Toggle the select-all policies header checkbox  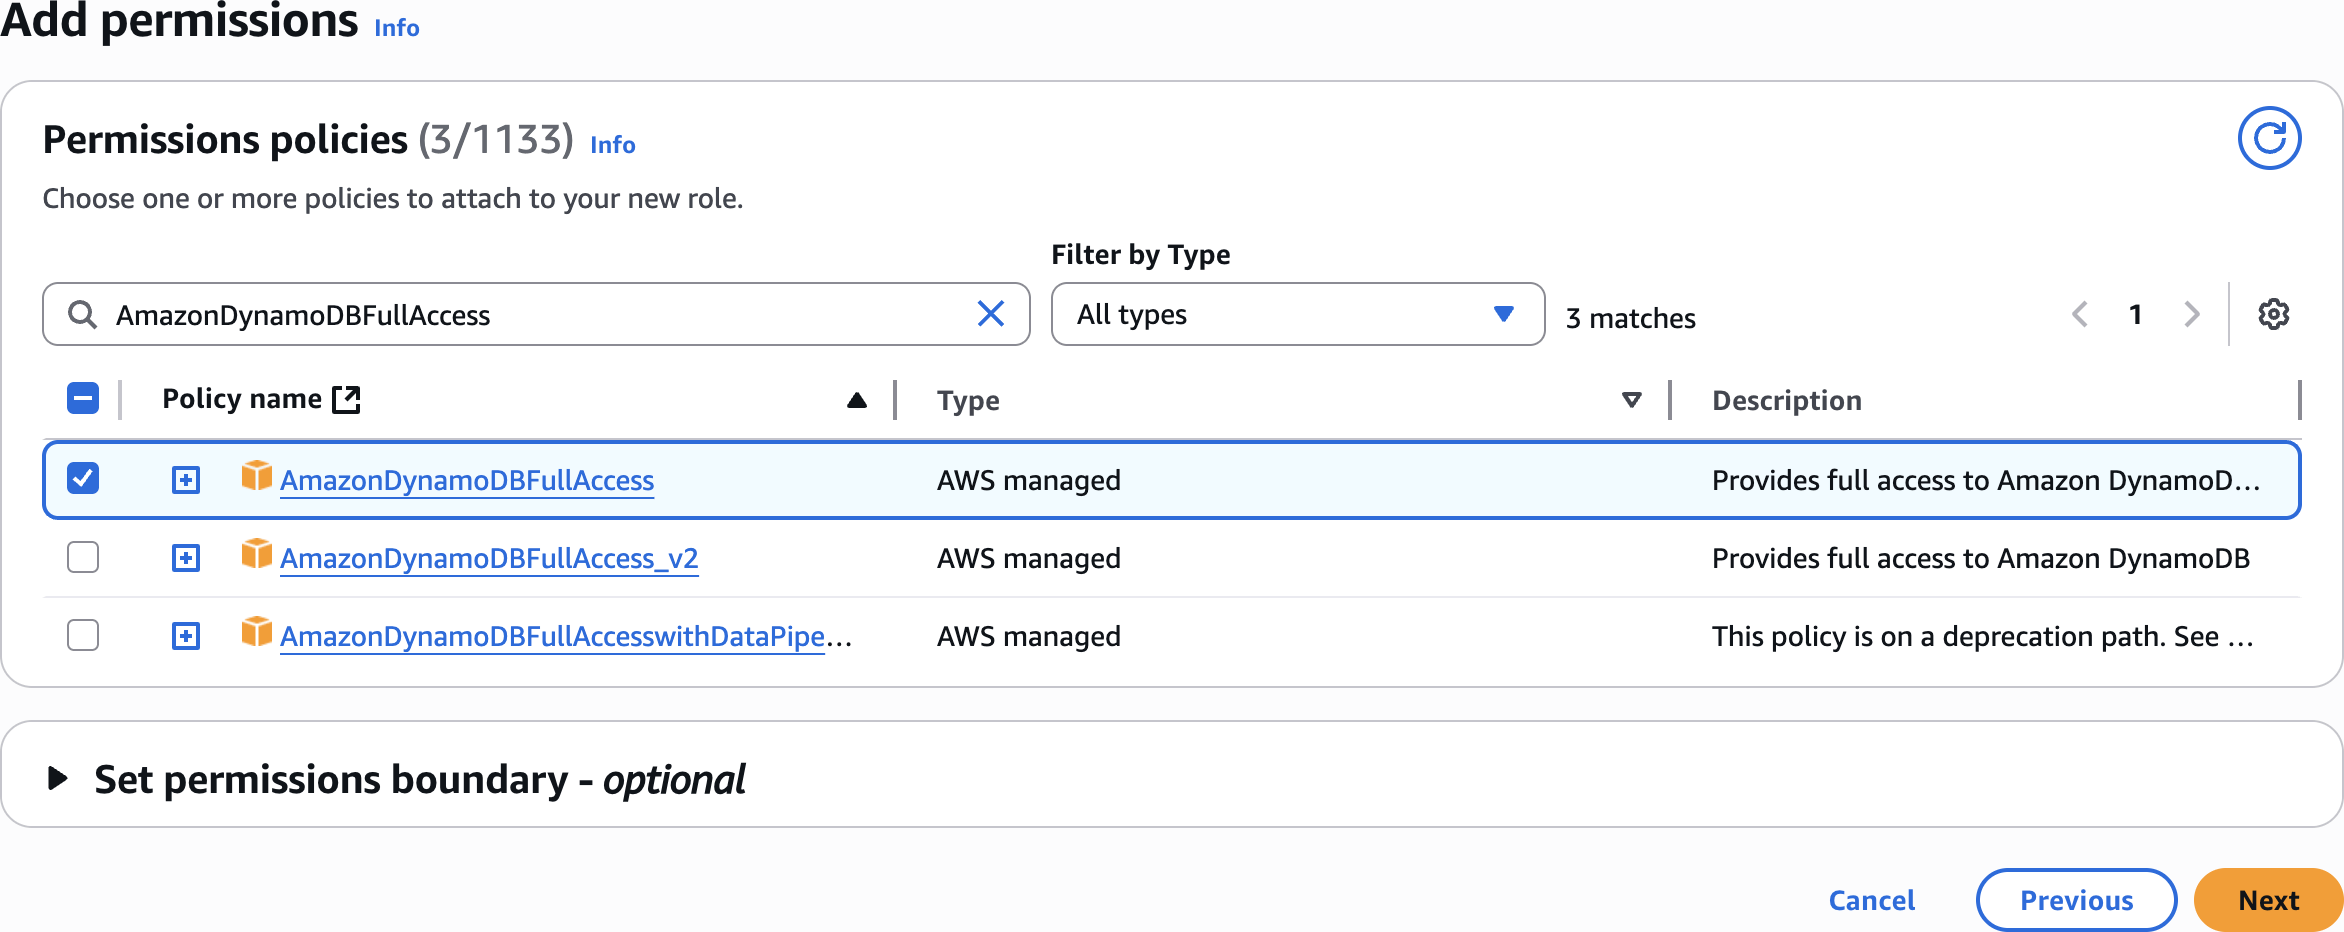(83, 398)
